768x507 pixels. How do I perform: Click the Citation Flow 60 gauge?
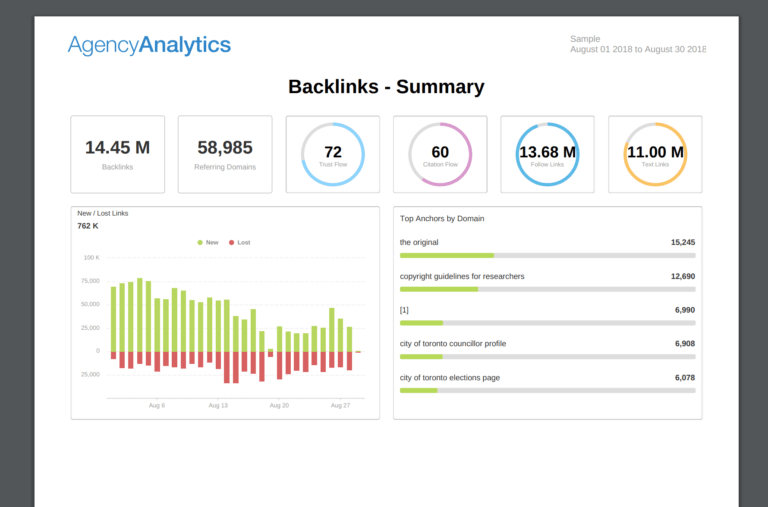[440, 154]
